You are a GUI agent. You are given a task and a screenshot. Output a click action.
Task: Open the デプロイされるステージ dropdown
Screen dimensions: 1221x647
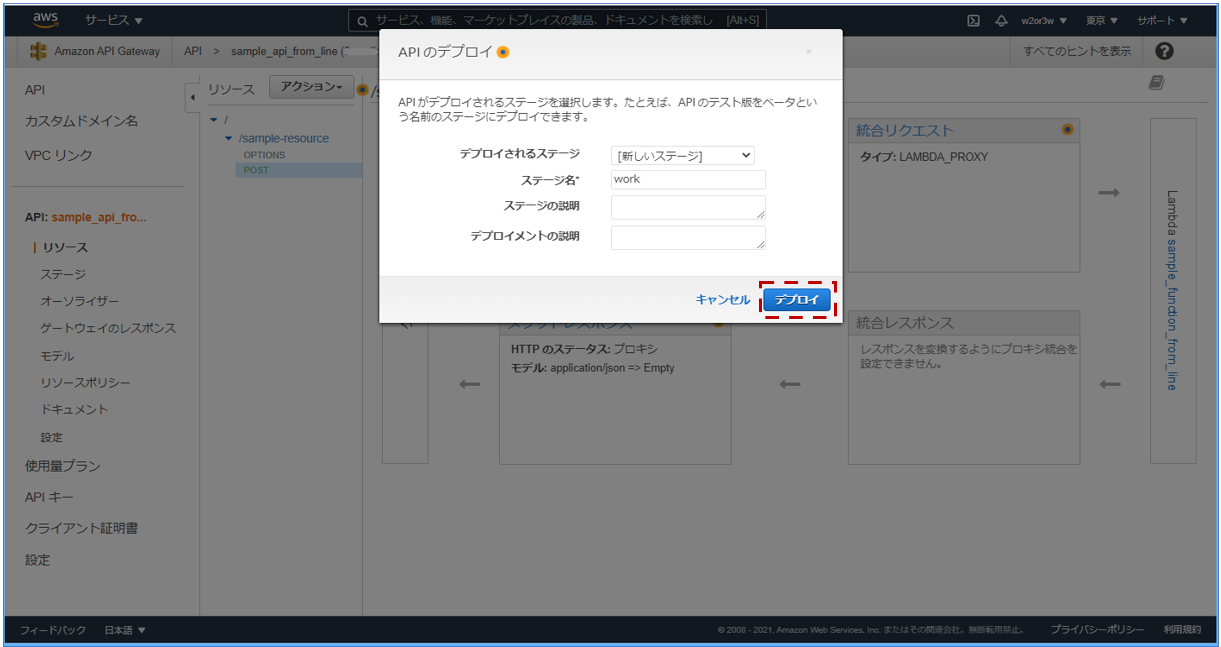click(685, 155)
